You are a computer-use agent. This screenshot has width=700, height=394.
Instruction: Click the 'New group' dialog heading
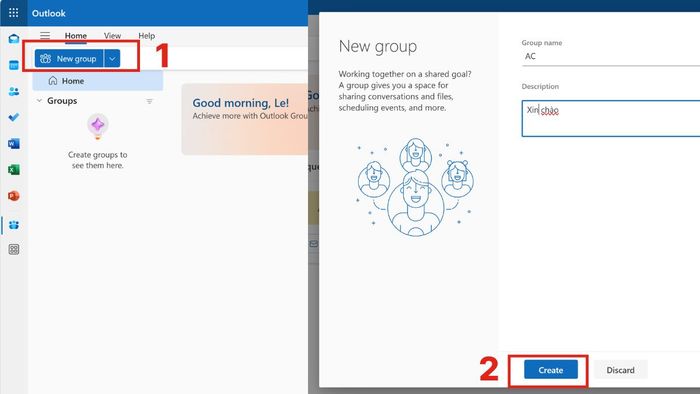tap(378, 46)
